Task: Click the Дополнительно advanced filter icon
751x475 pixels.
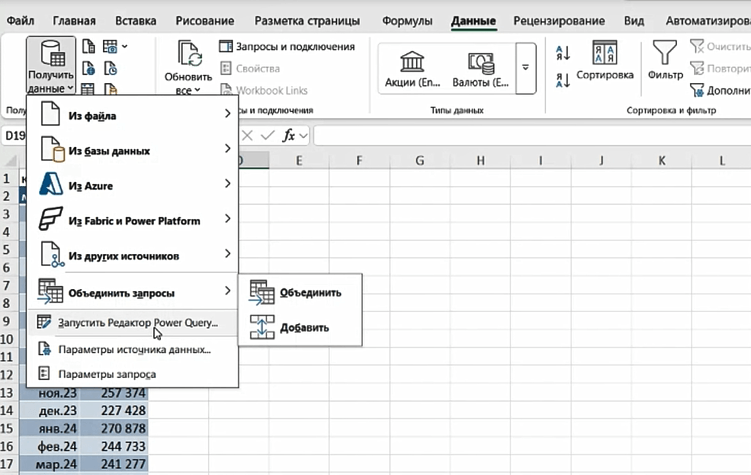Action: click(x=697, y=90)
